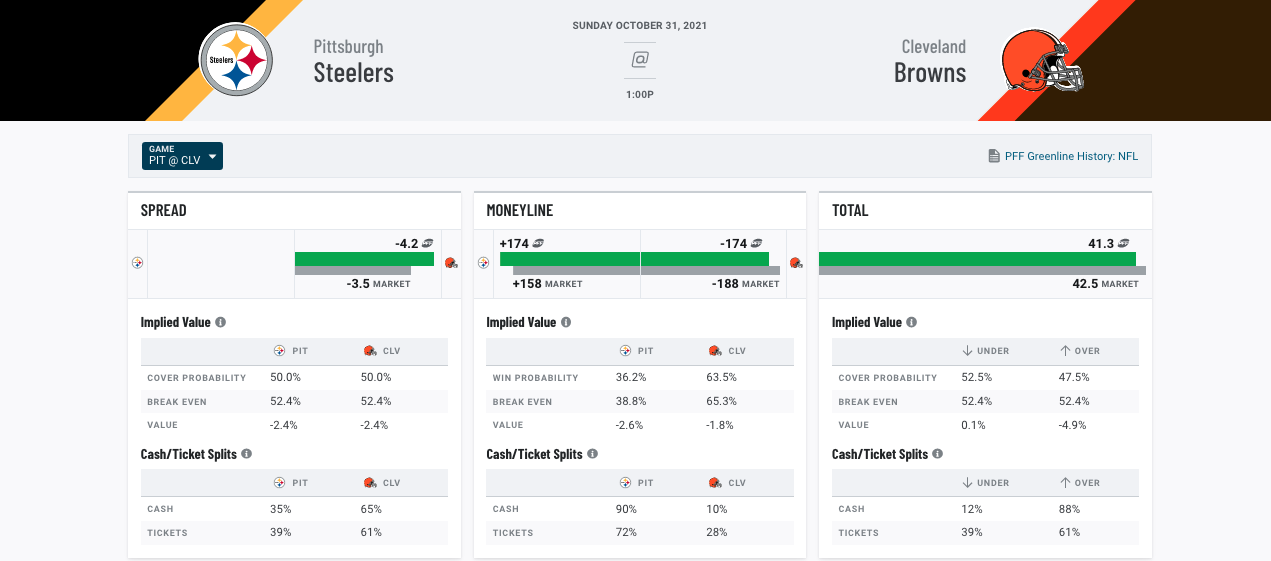Click Total Over value -4.9%
1271x561 pixels.
1074,425
